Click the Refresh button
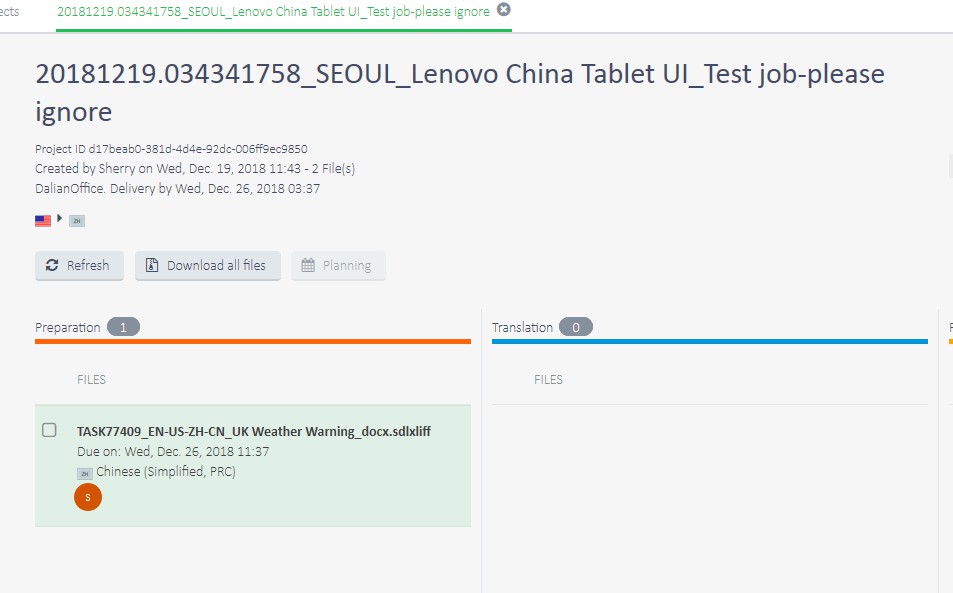Image resolution: width=953 pixels, height=593 pixels. [x=79, y=266]
